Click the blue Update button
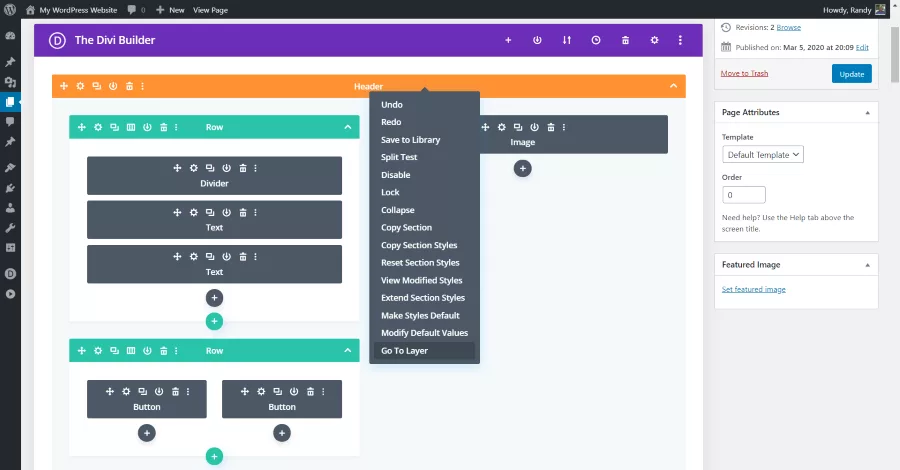The height and width of the screenshot is (470, 900). (x=852, y=73)
